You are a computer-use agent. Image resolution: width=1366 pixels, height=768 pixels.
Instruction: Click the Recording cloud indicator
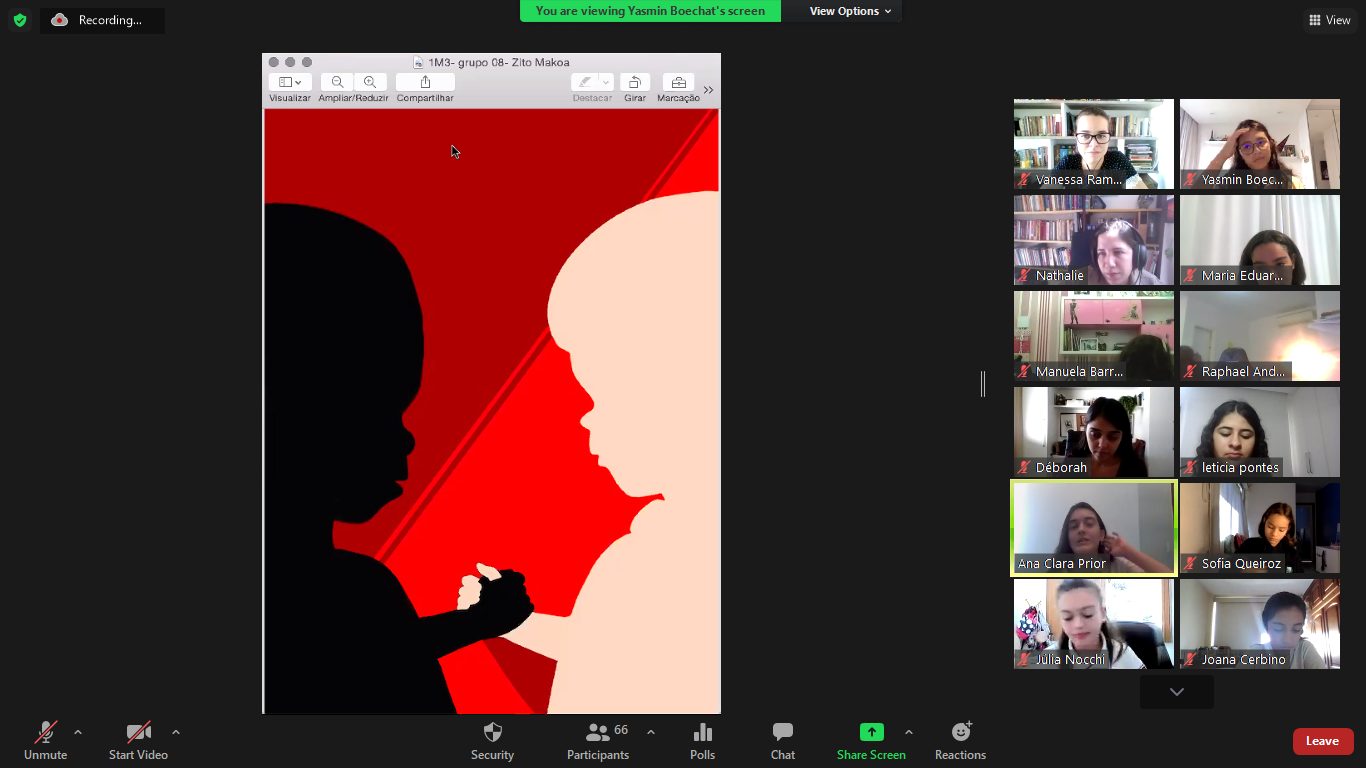[x=60, y=20]
